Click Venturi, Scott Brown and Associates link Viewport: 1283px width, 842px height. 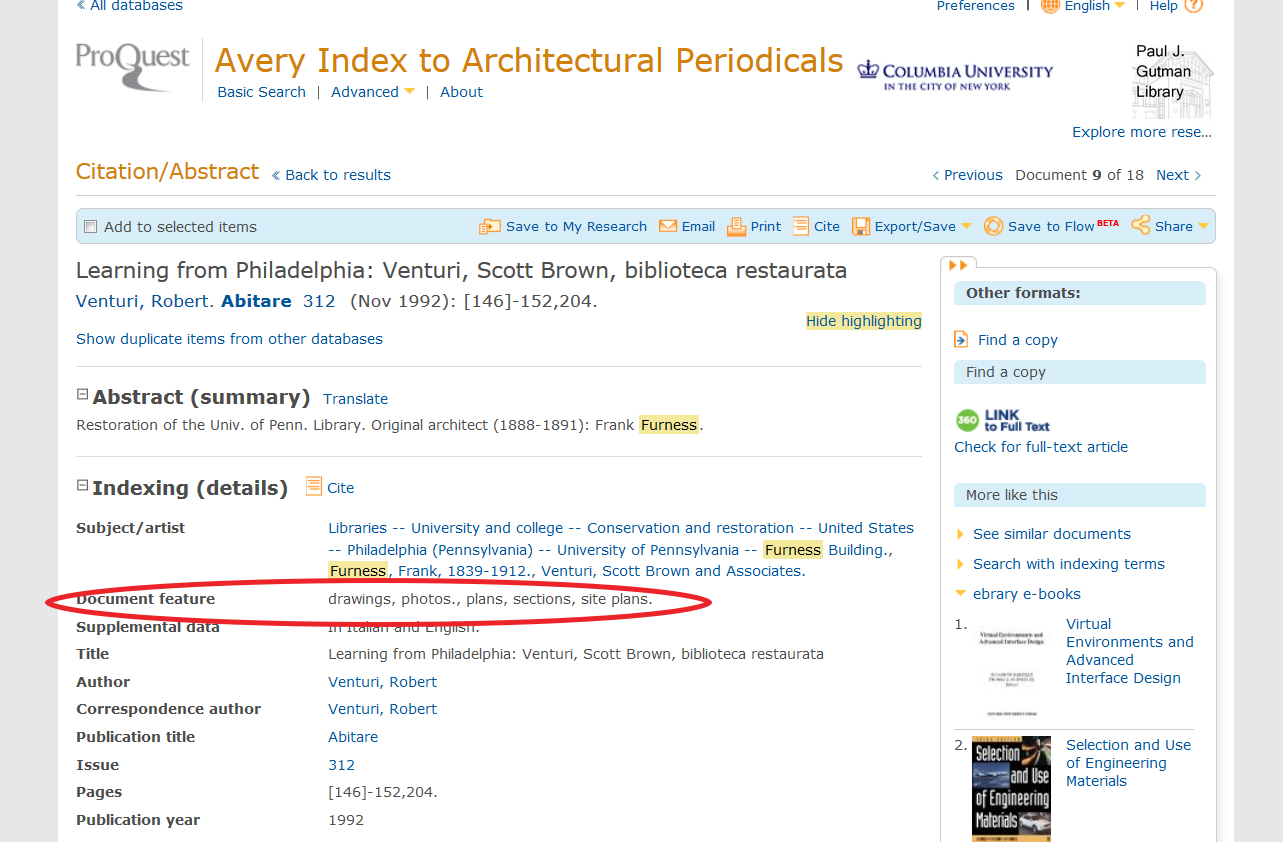click(x=671, y=571)
